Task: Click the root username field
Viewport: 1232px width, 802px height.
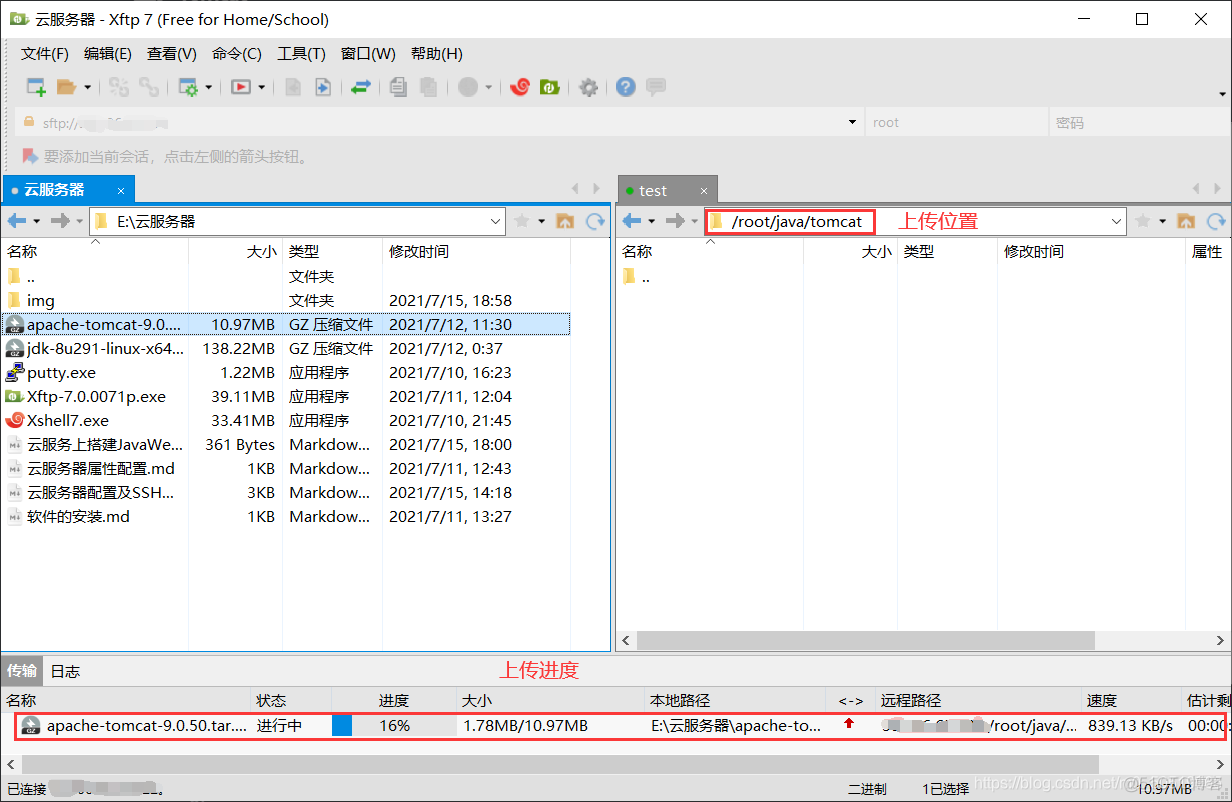Action: (955, 123)
